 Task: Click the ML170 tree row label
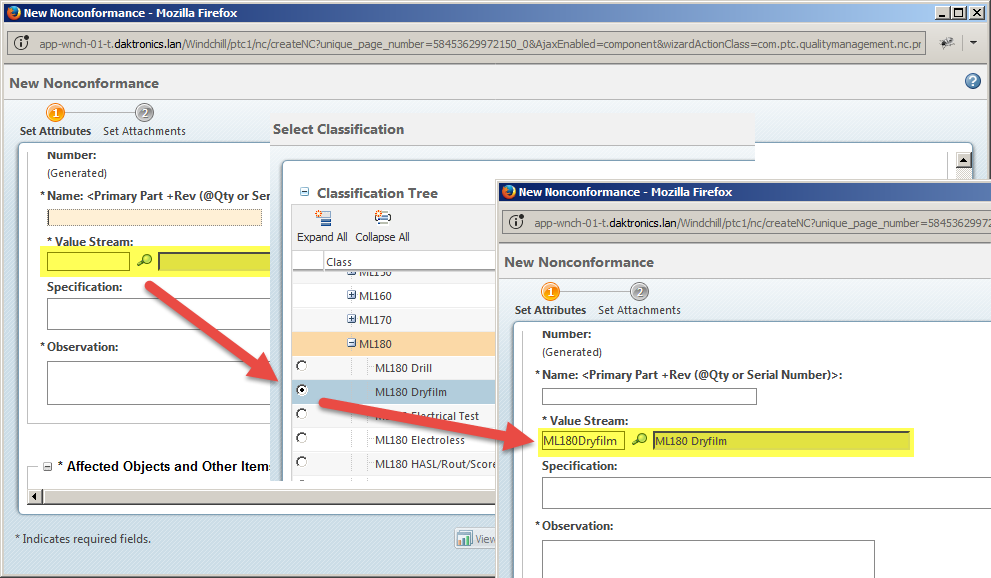coord(375,320)
